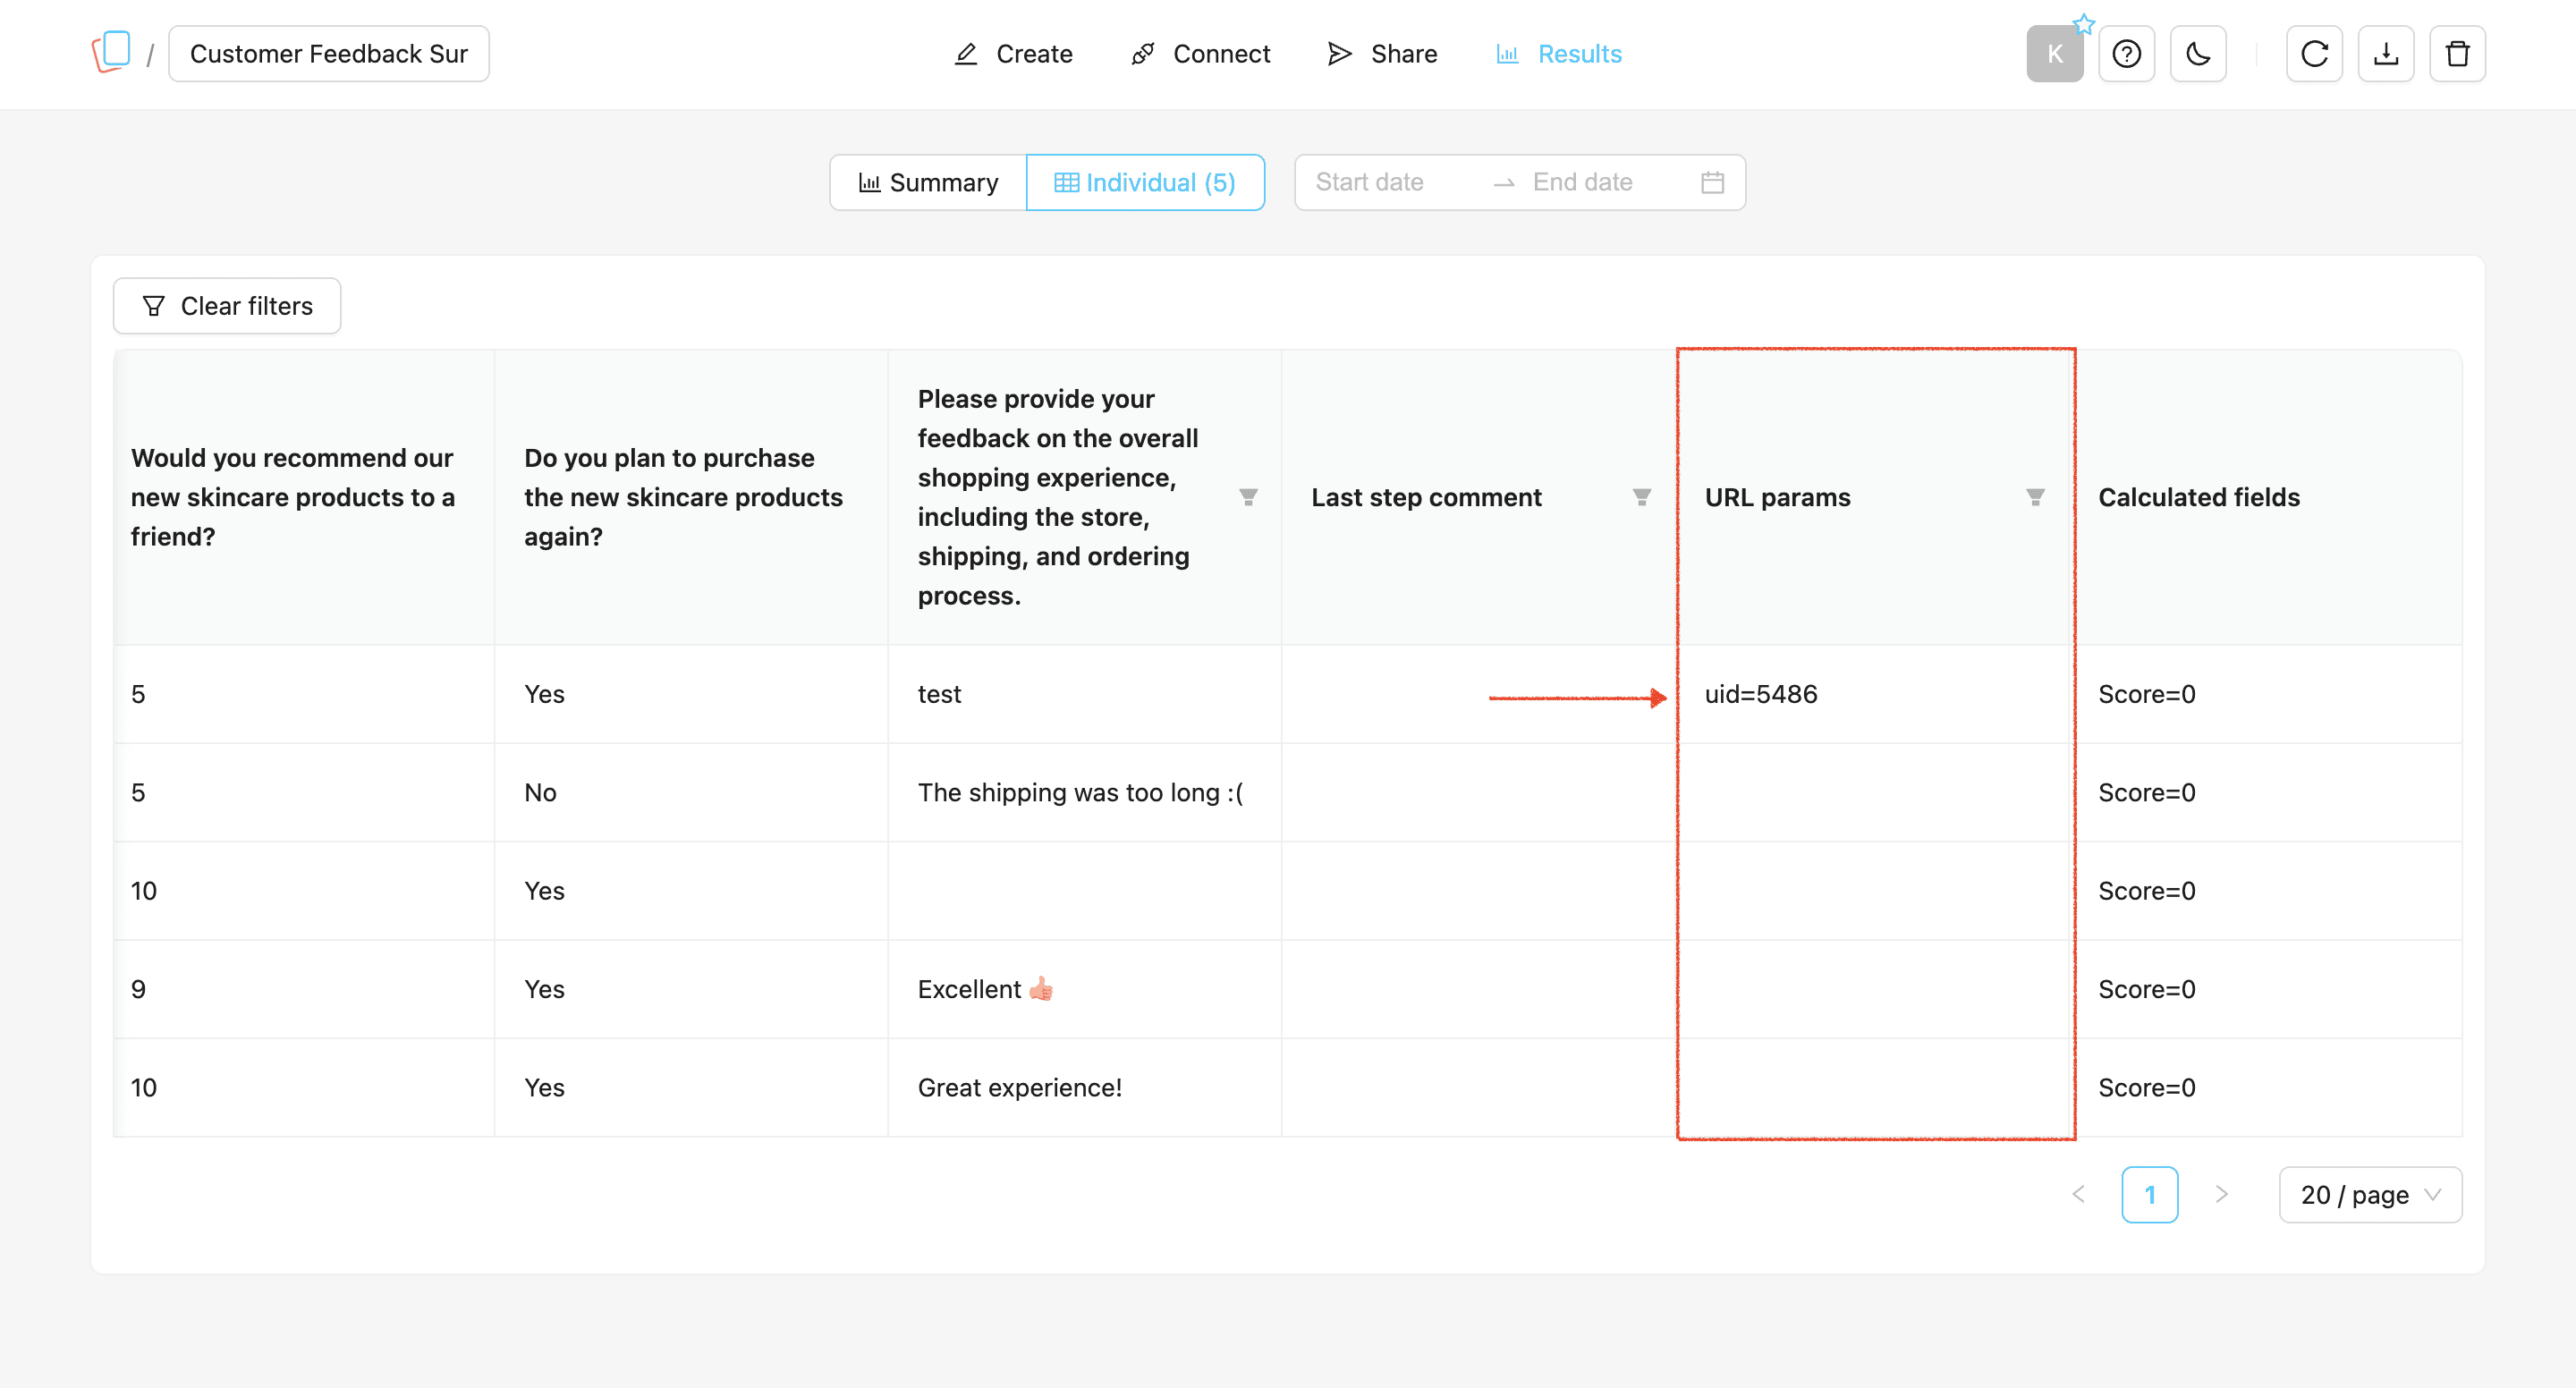Image resolution: width=2576 pixels, height=1388 pixels.
Task: Open the K user avatar
Action: [2054, 54]
